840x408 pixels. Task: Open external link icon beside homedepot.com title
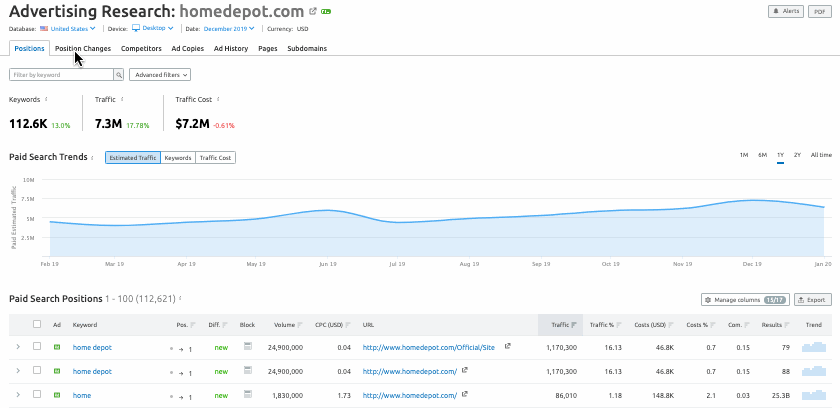[312, 12]
